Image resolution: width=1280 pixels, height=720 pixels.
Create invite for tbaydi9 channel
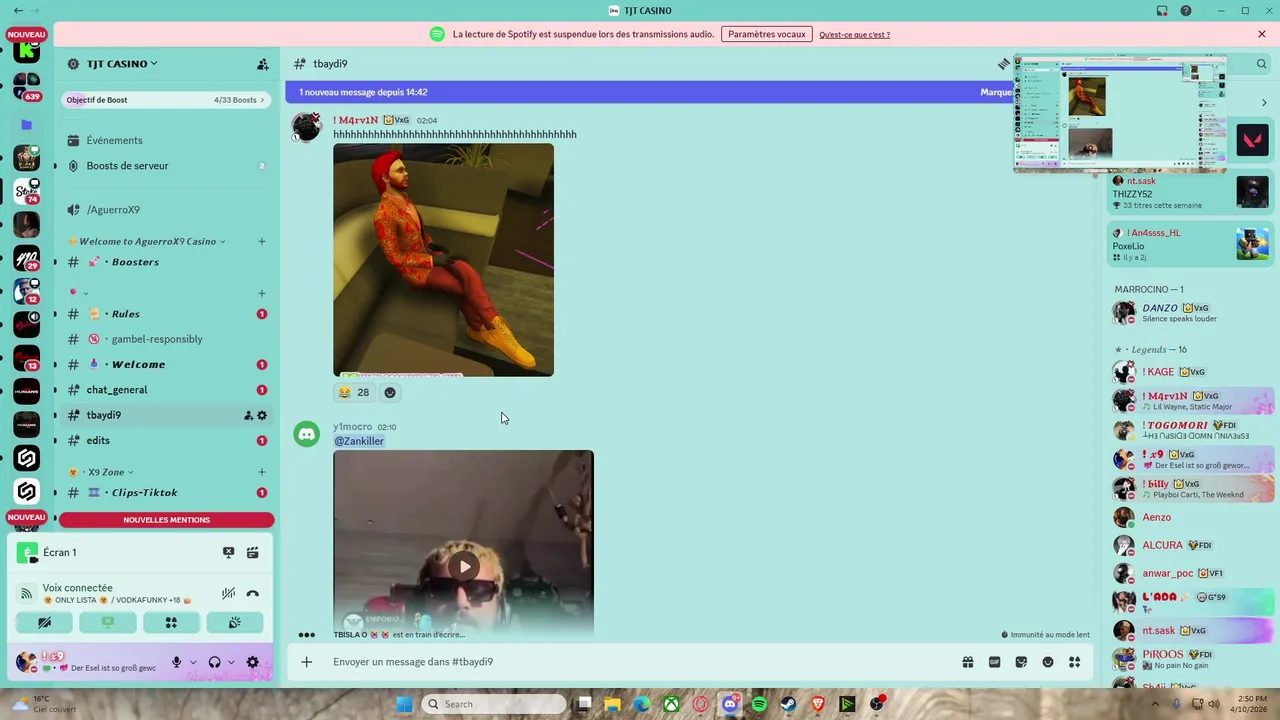(248, 415)
